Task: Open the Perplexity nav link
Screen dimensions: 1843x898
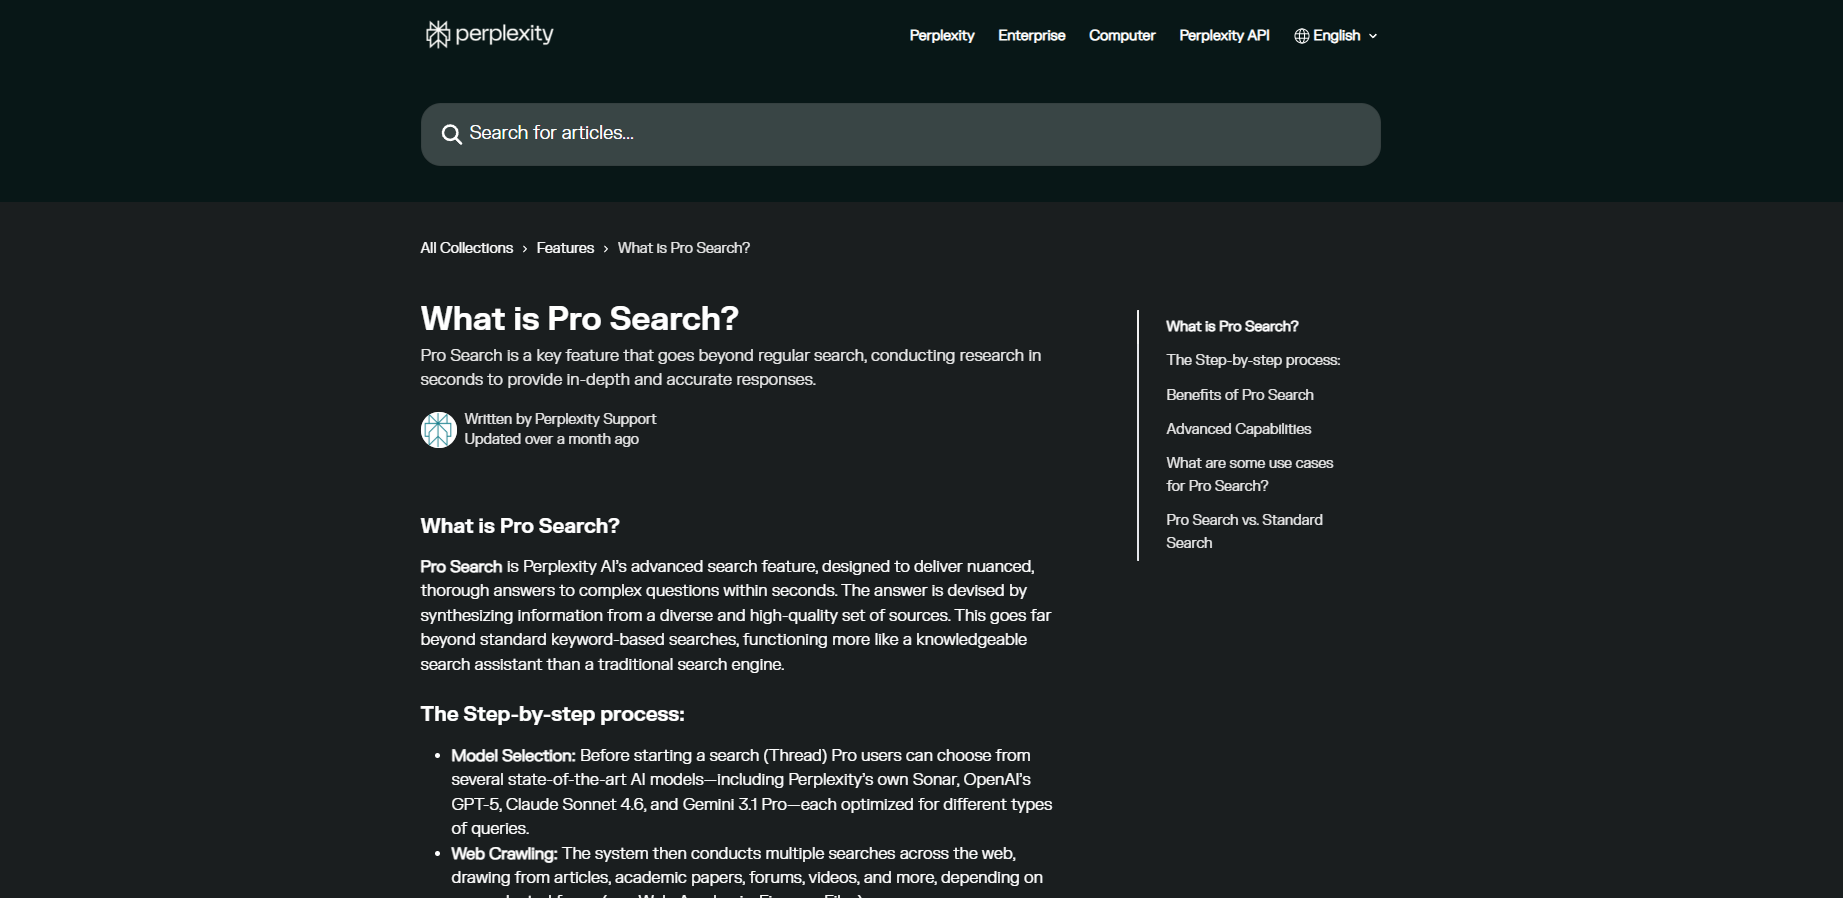Action: tap(941, 36)
